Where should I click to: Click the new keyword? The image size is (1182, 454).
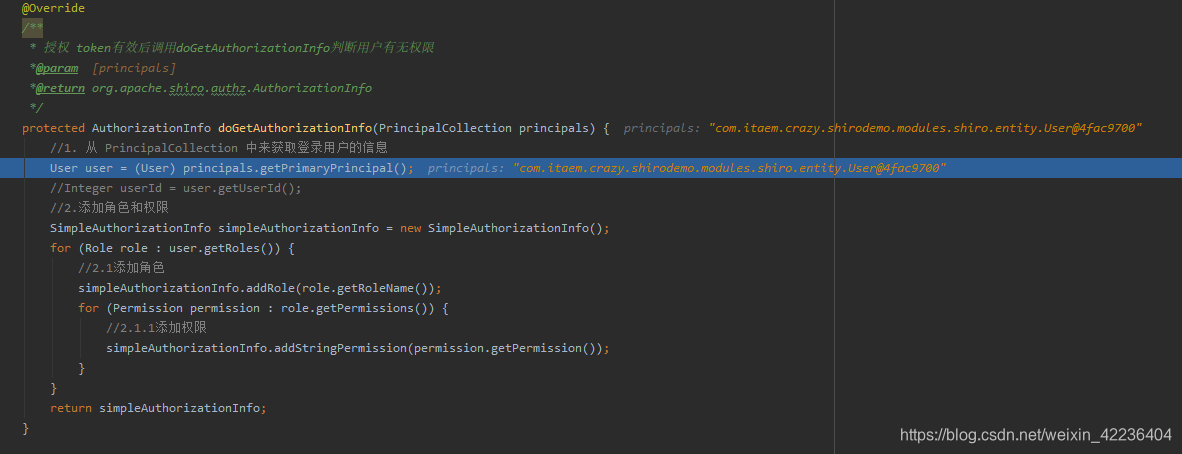(411, 229)
